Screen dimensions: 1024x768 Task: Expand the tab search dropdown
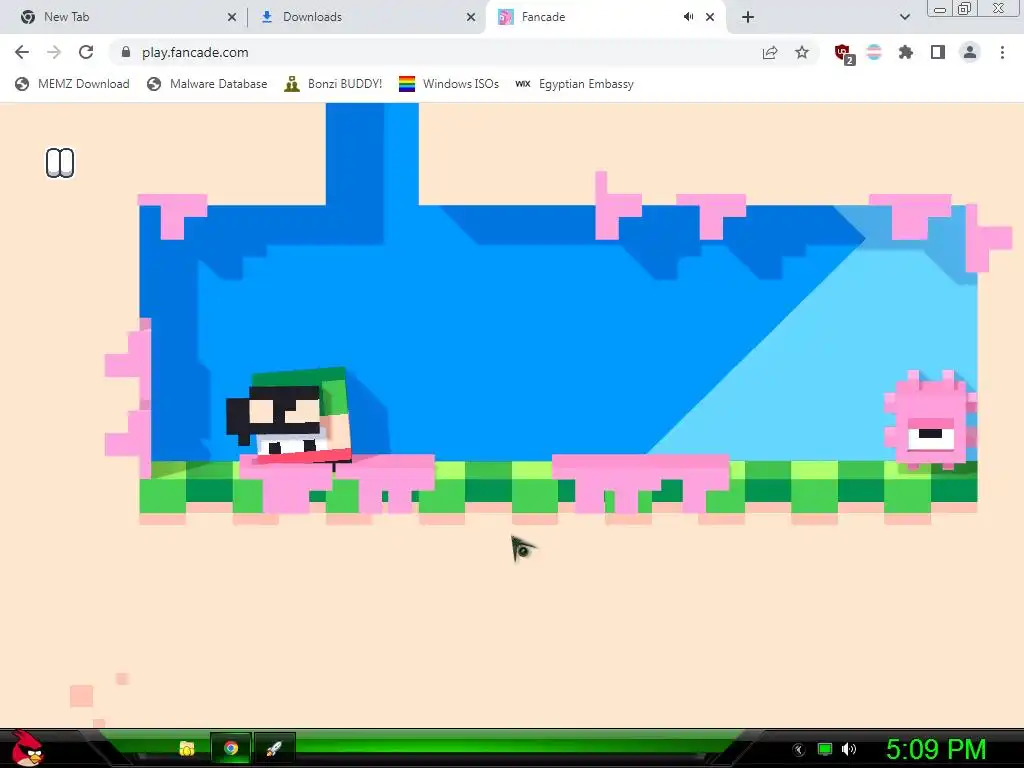tap(905, 18)
